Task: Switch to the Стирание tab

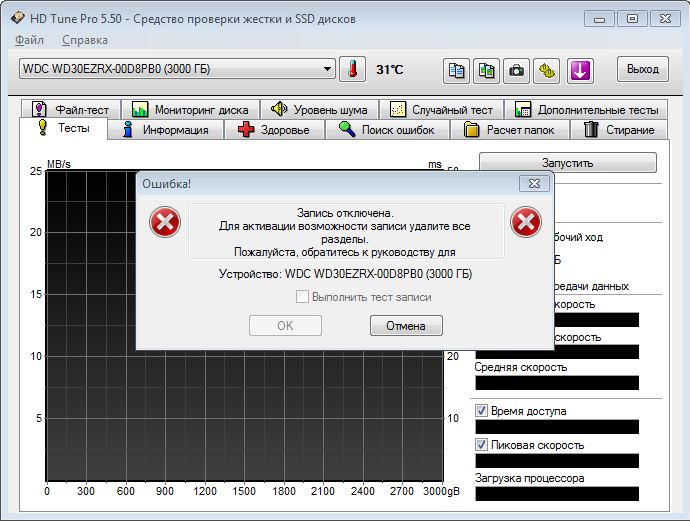Action: tap(619, 130)
